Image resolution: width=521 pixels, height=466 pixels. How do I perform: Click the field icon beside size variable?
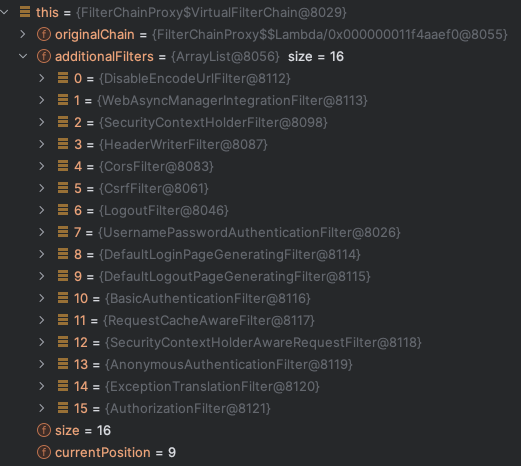pyautogui.click(x=44, y=430)
